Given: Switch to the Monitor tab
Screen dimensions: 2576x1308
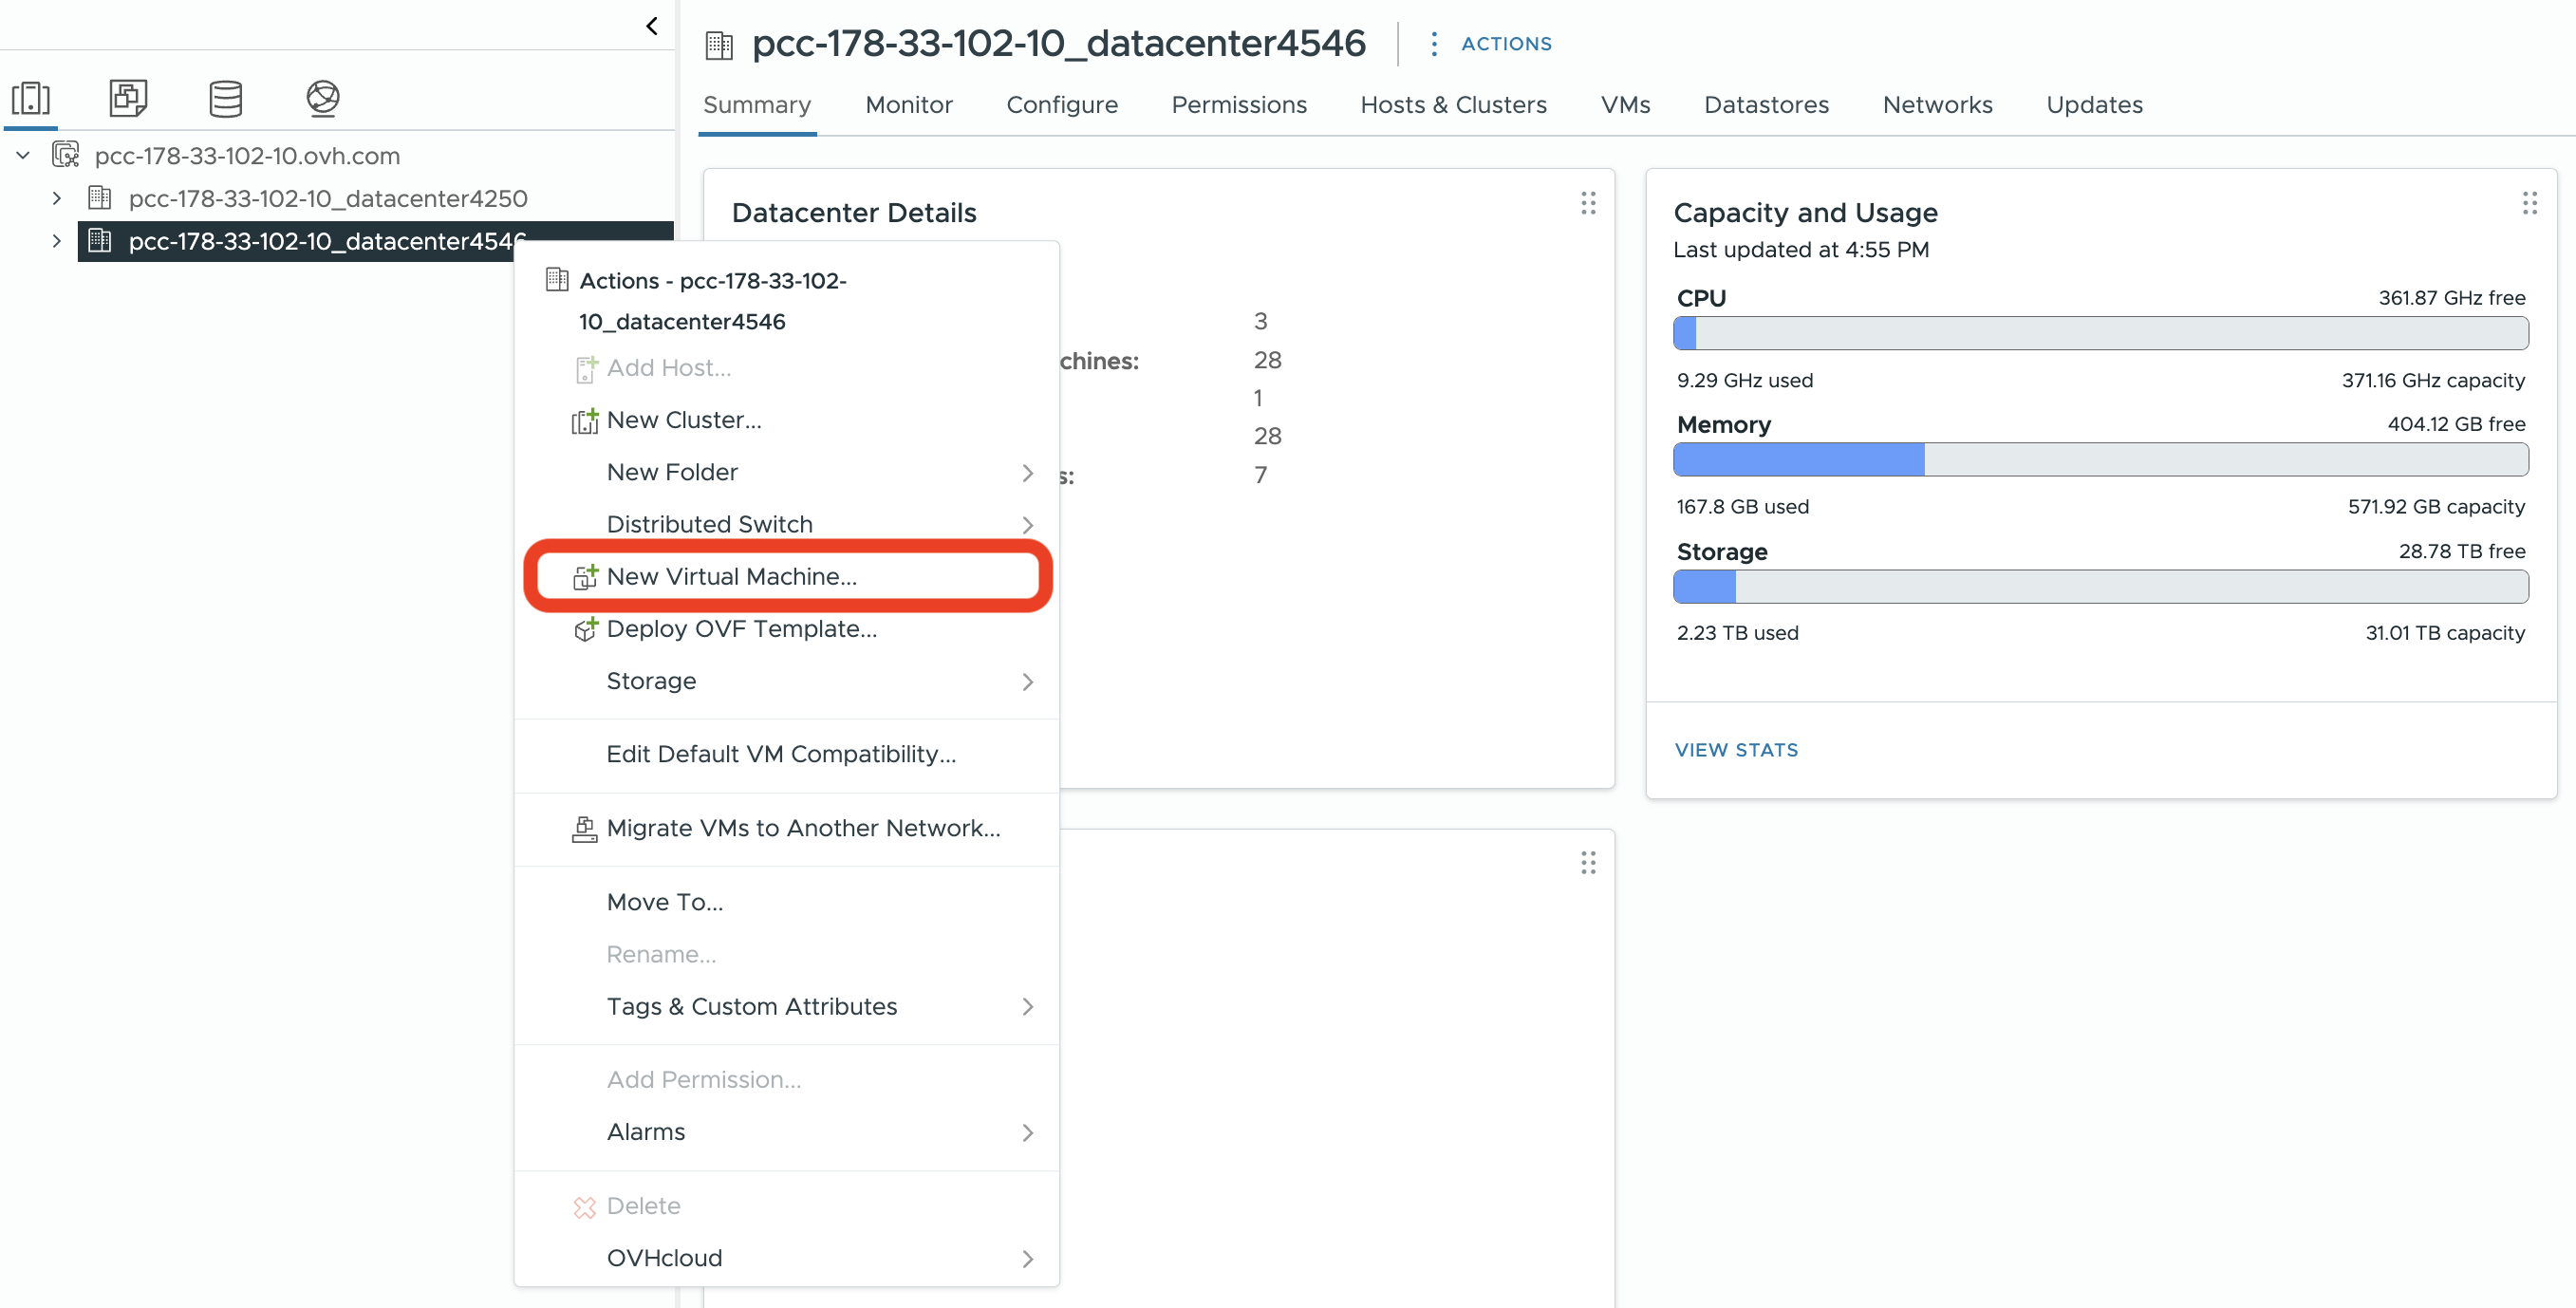Looking at the screenshot, I should (x=909, y=105).
